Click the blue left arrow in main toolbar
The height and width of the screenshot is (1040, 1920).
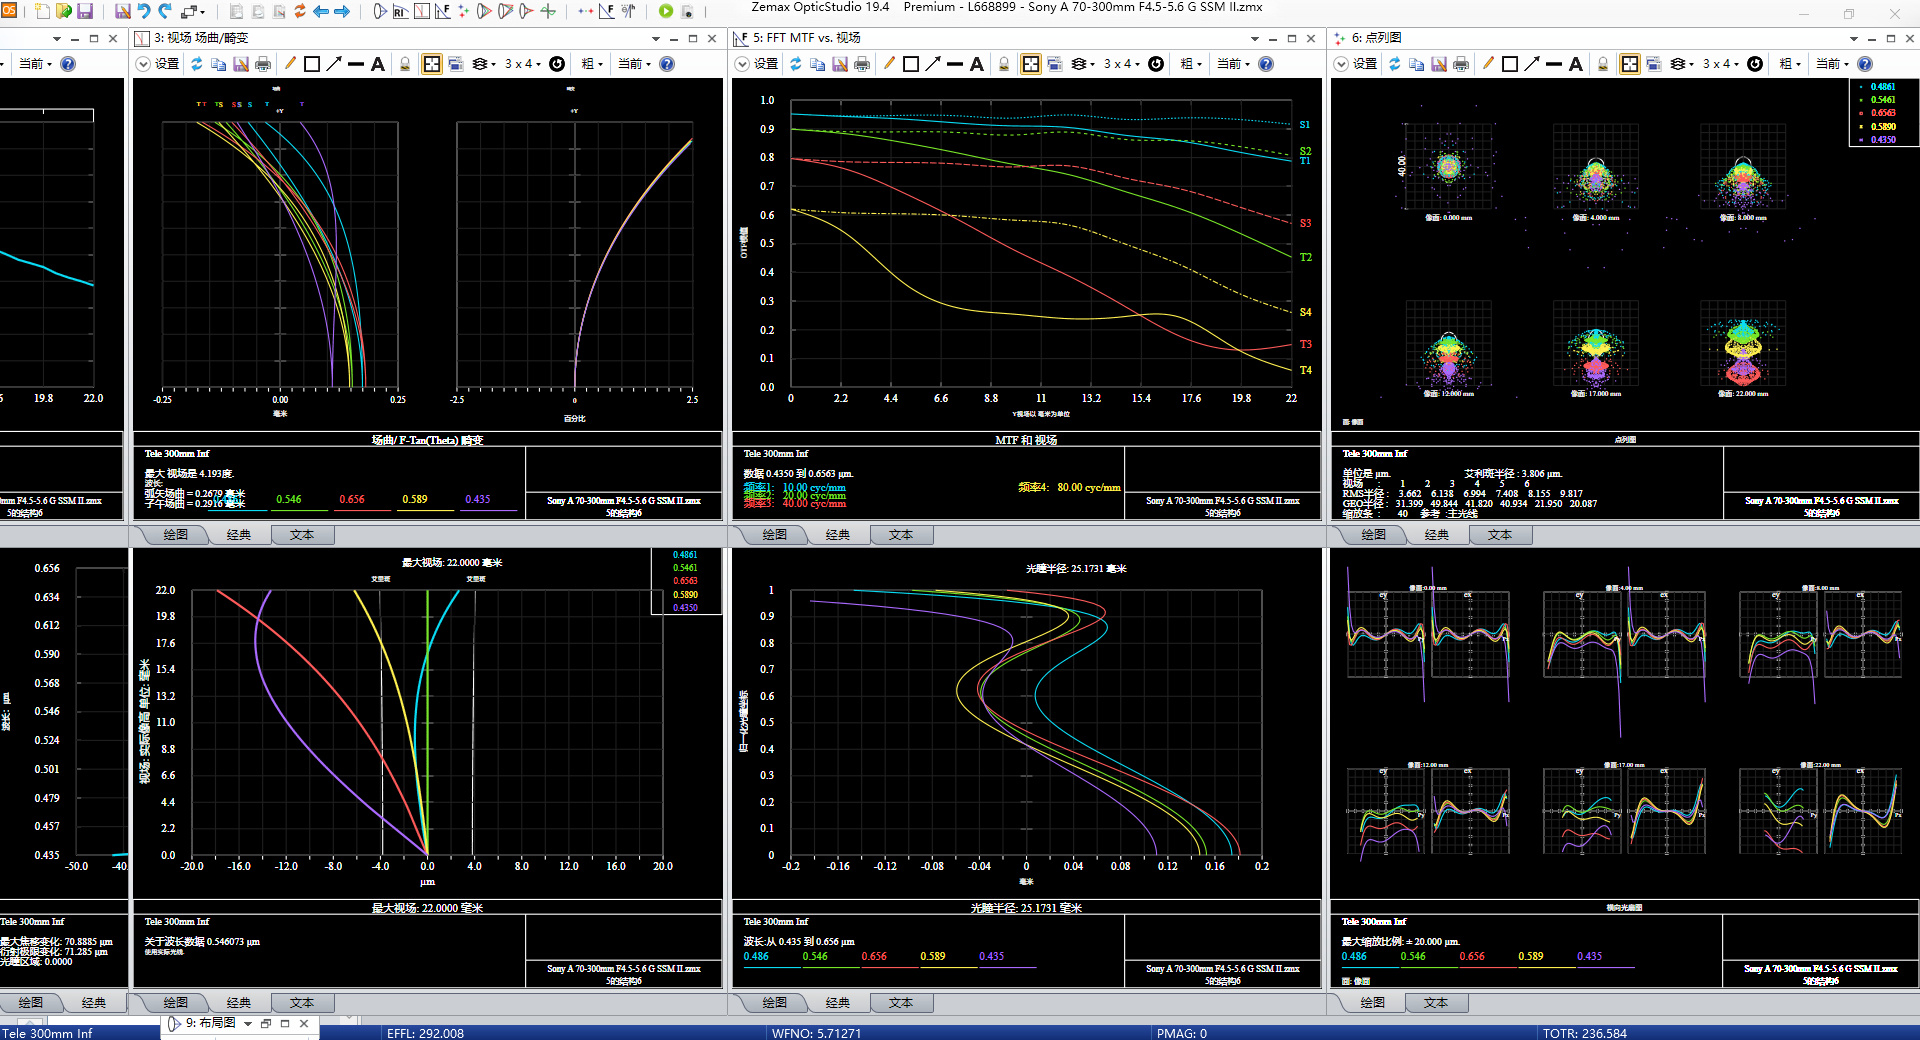(x=321, y=11)
